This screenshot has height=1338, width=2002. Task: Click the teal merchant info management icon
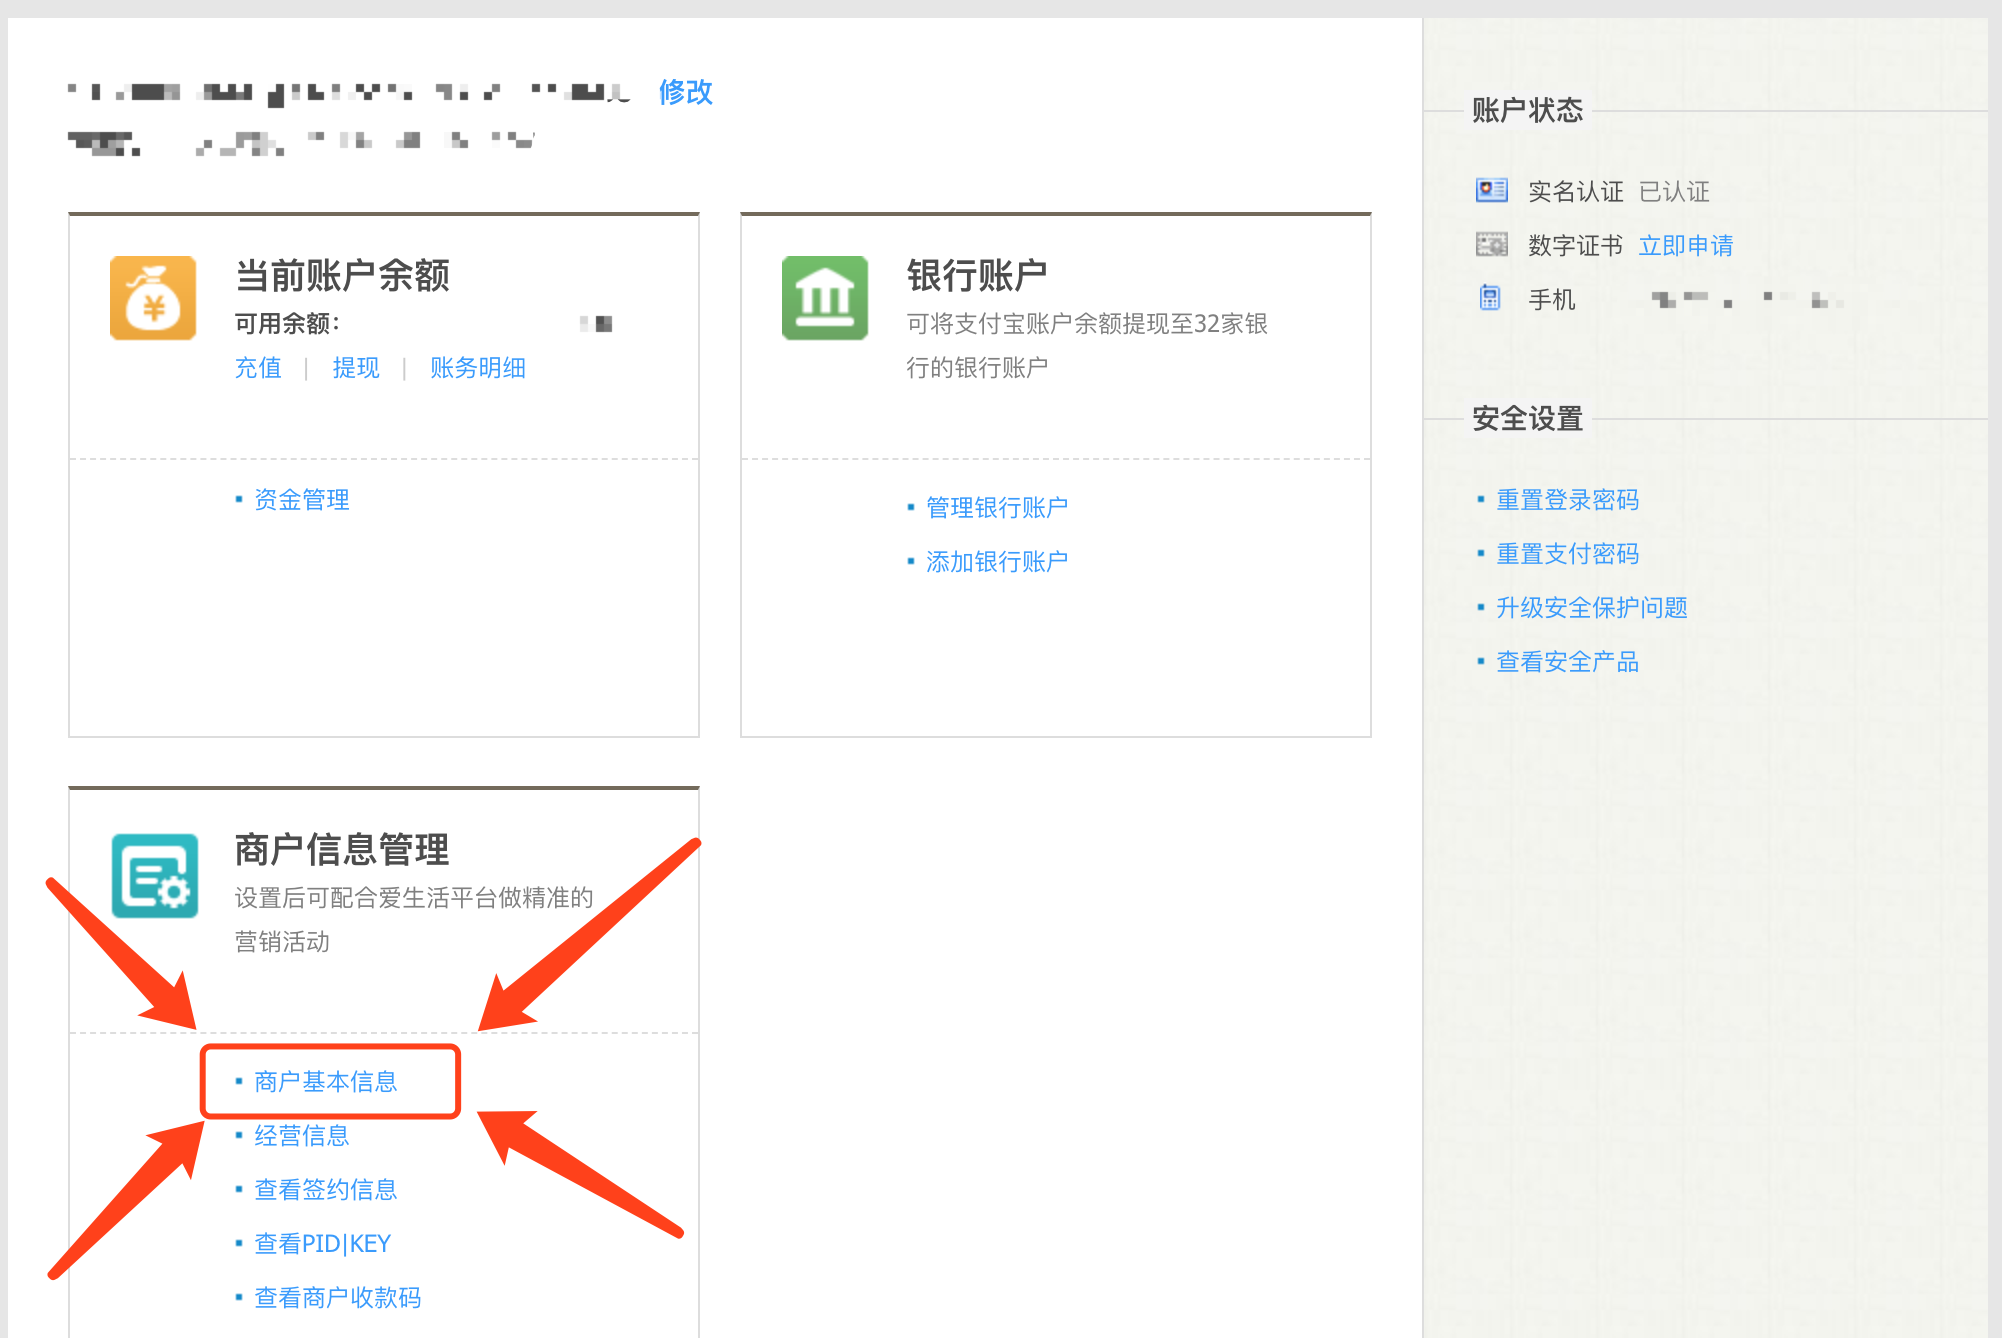click(x=155, y=876)
